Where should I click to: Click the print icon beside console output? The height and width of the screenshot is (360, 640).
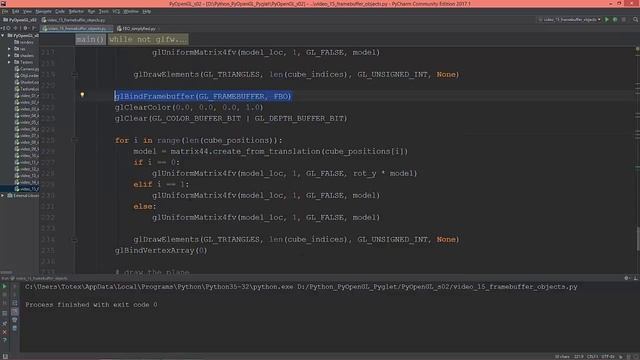[x=14, y=320]
